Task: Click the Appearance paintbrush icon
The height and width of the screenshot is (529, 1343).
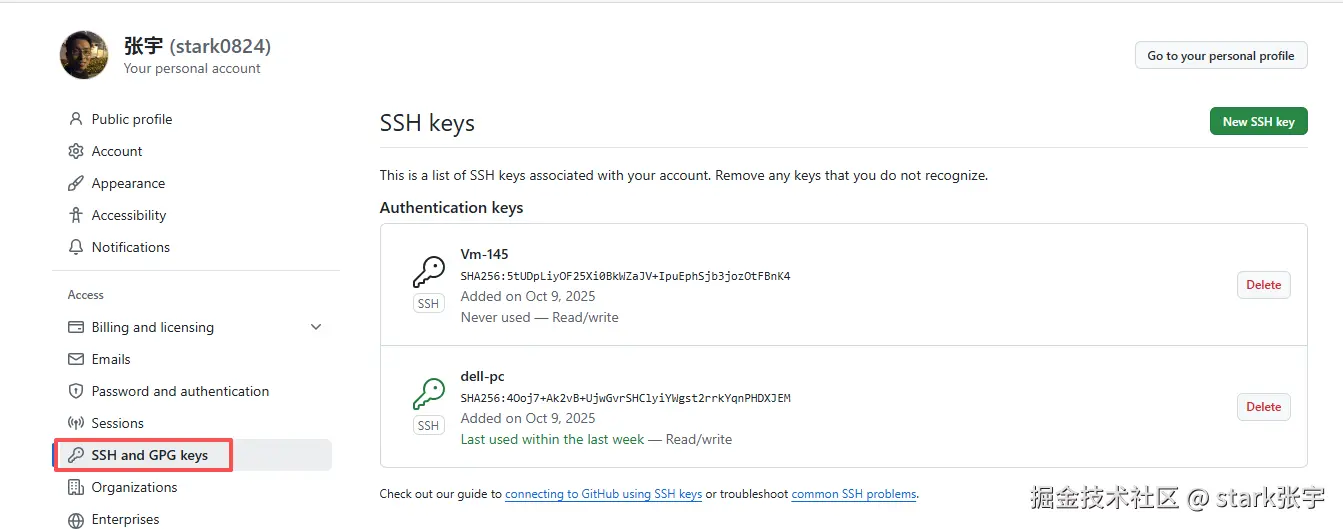Action: [76, 183]
